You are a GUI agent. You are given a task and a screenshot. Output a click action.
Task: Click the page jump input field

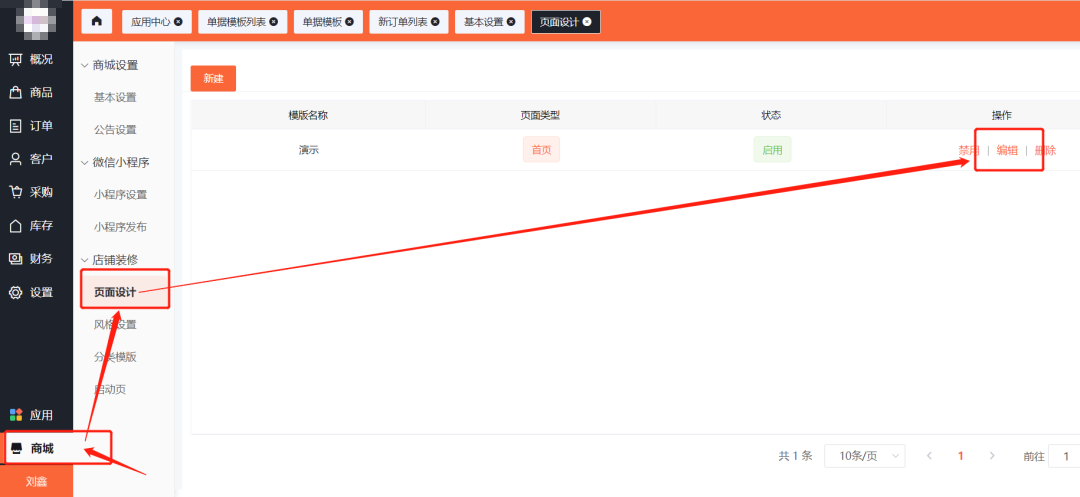pos(1064,456)
